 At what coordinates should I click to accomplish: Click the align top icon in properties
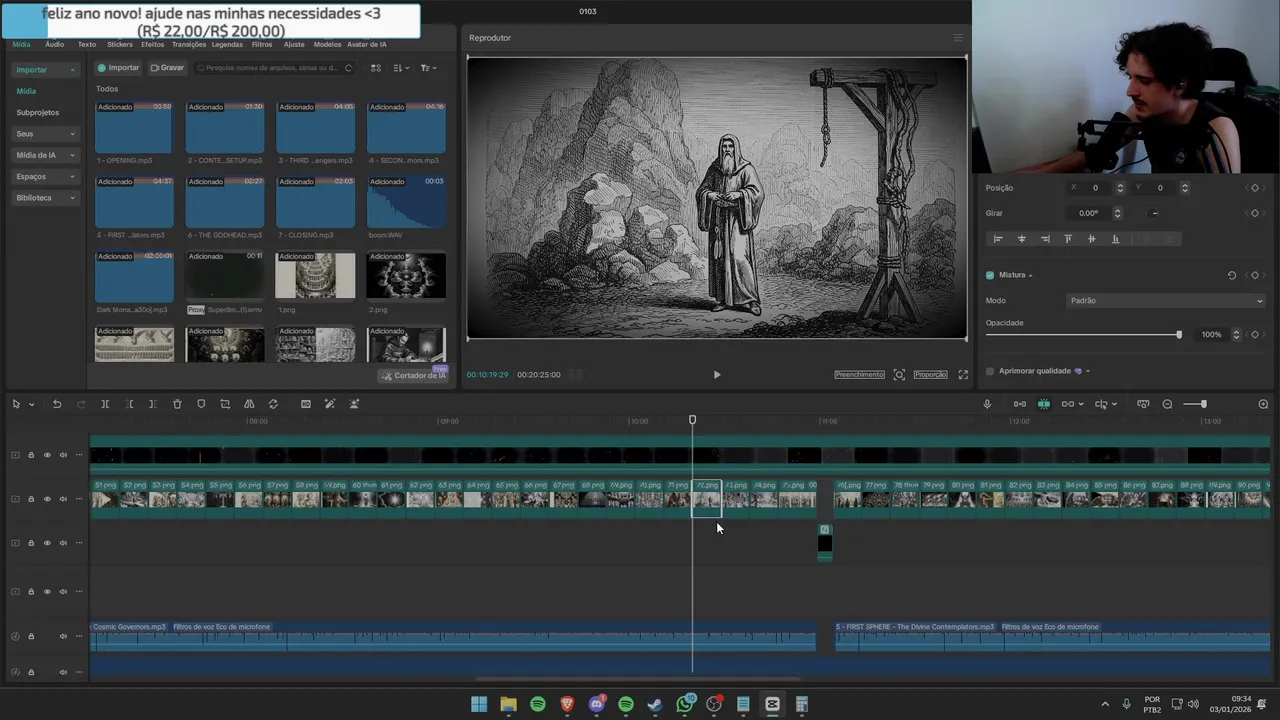(1068, 239)
